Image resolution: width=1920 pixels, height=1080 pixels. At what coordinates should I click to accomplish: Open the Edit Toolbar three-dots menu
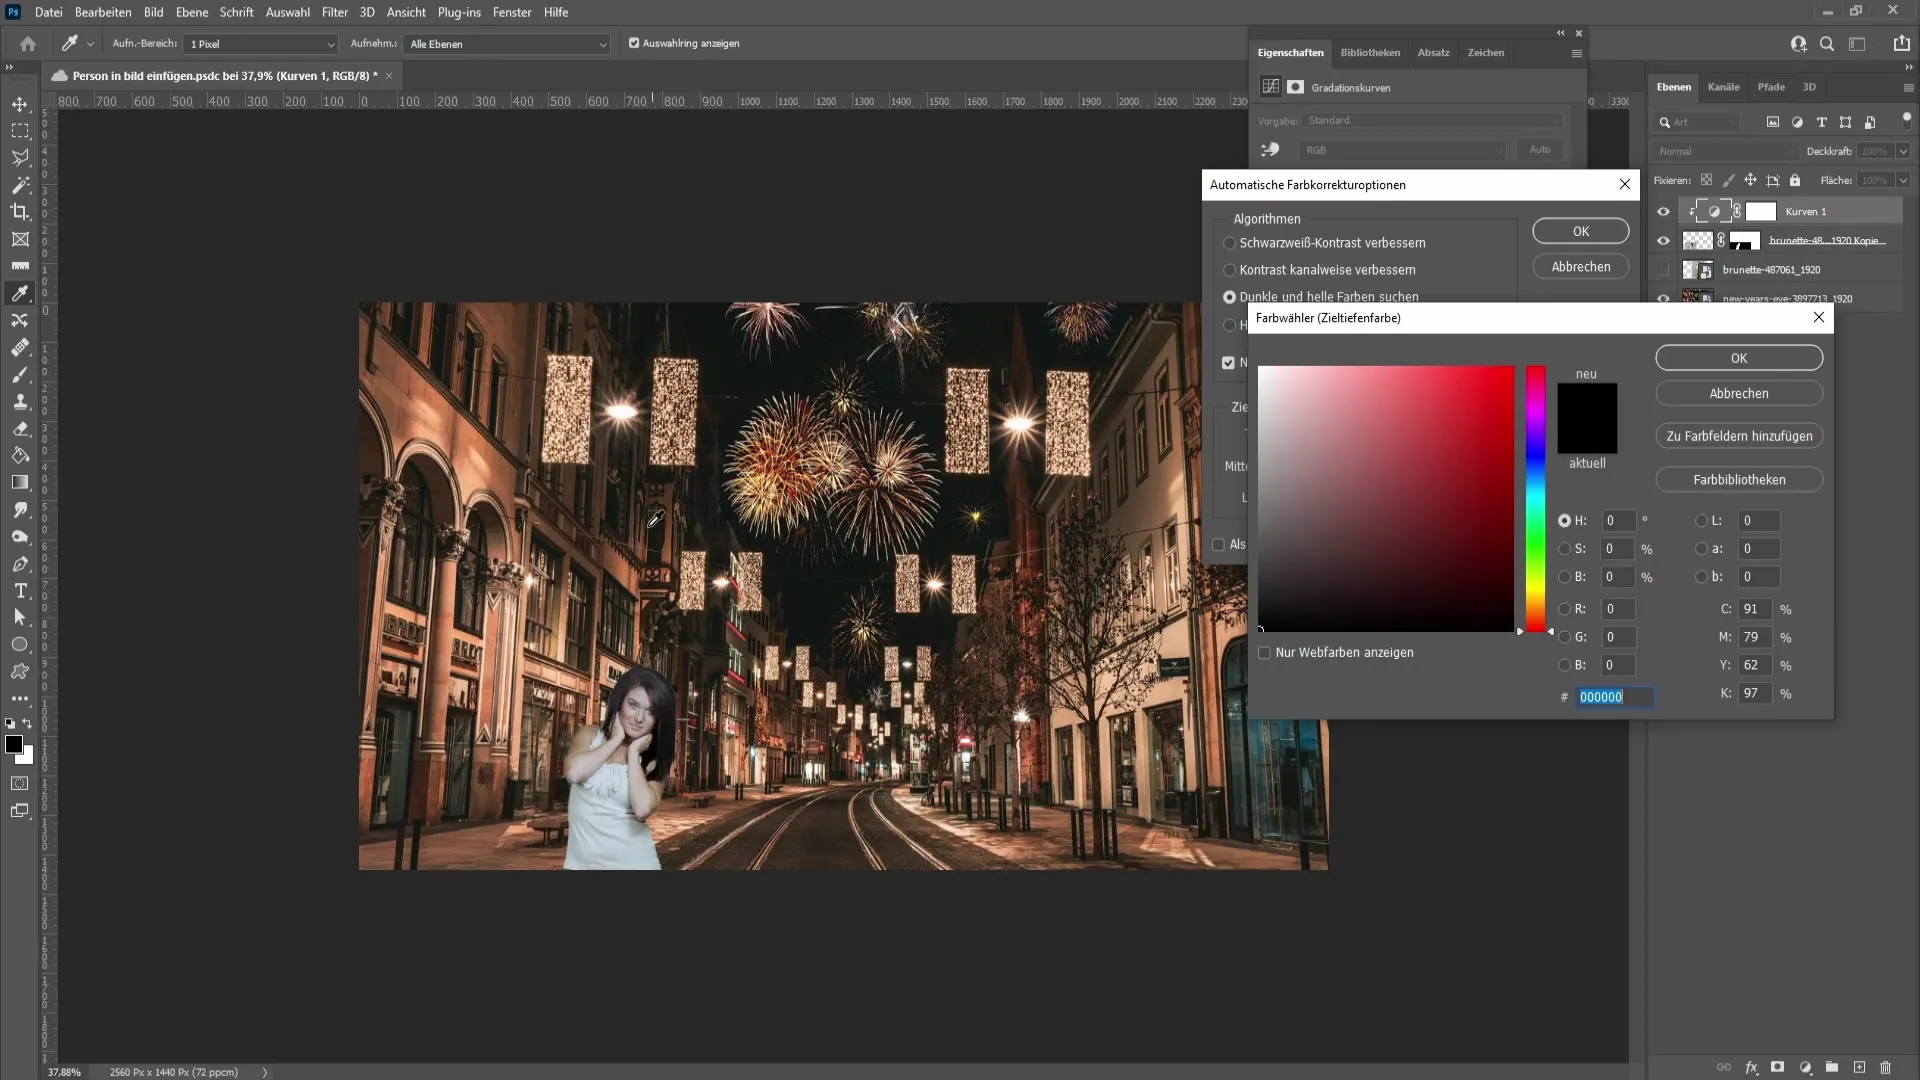click(20, 698)
